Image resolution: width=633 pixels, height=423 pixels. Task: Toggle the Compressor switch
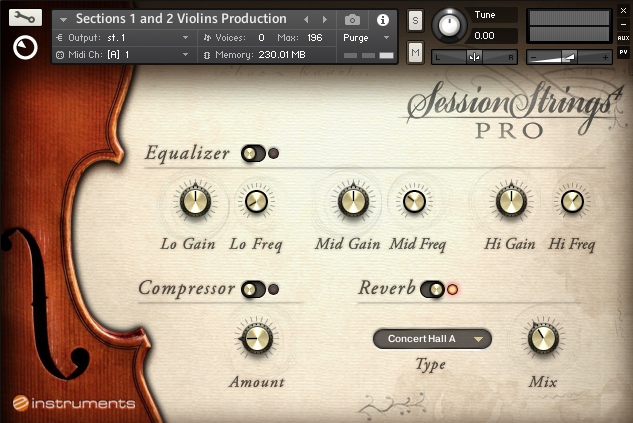pos(254,289)
